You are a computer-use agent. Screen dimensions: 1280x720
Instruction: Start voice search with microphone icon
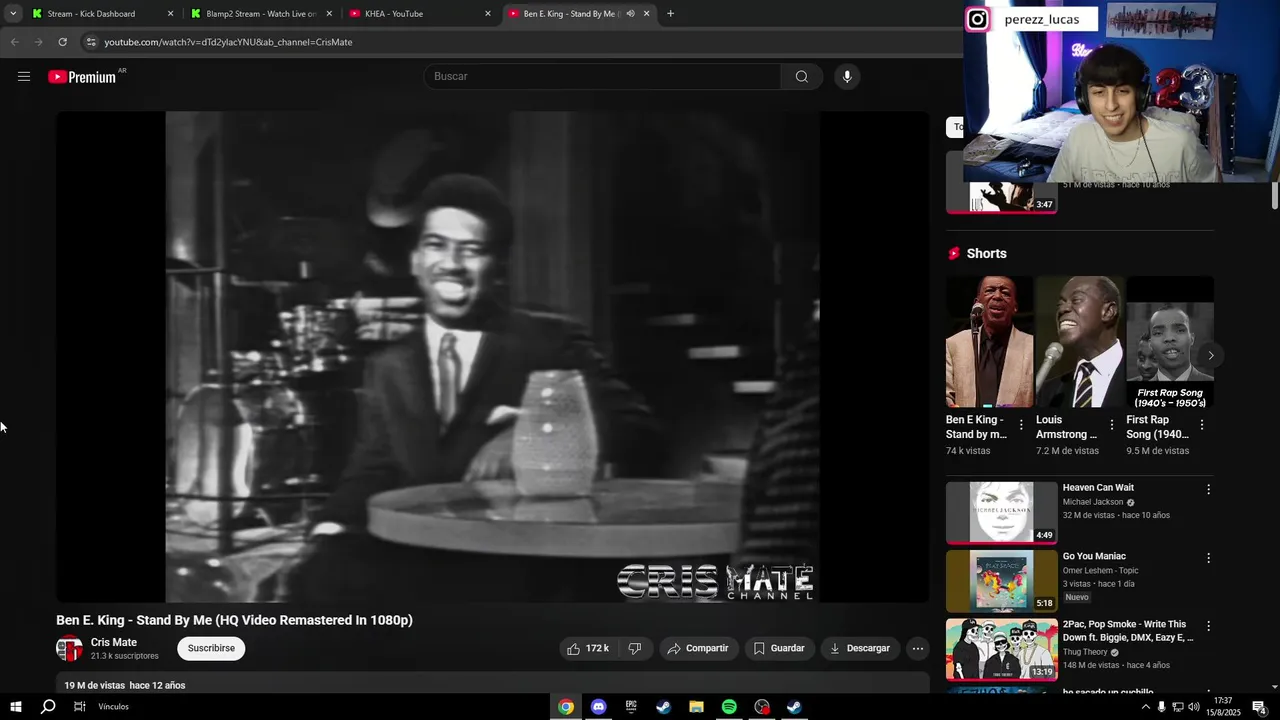pos(847,77)
